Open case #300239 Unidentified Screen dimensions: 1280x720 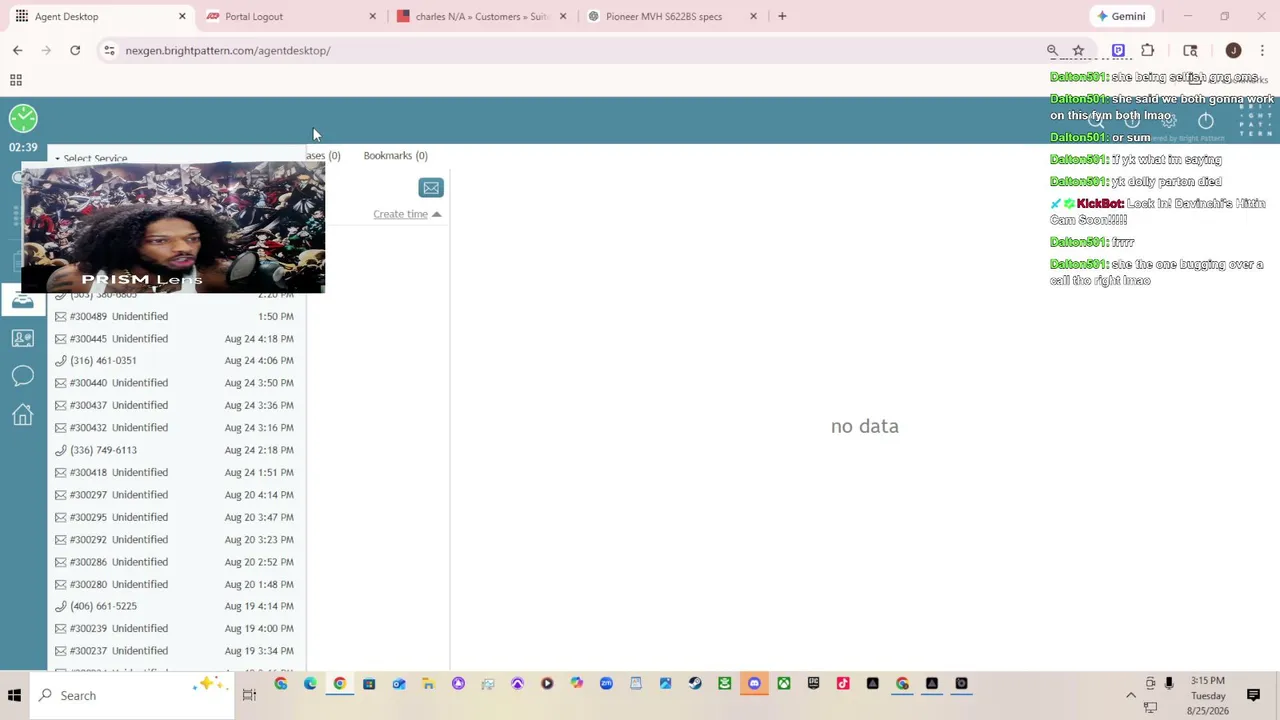click(x=175, y=628)
